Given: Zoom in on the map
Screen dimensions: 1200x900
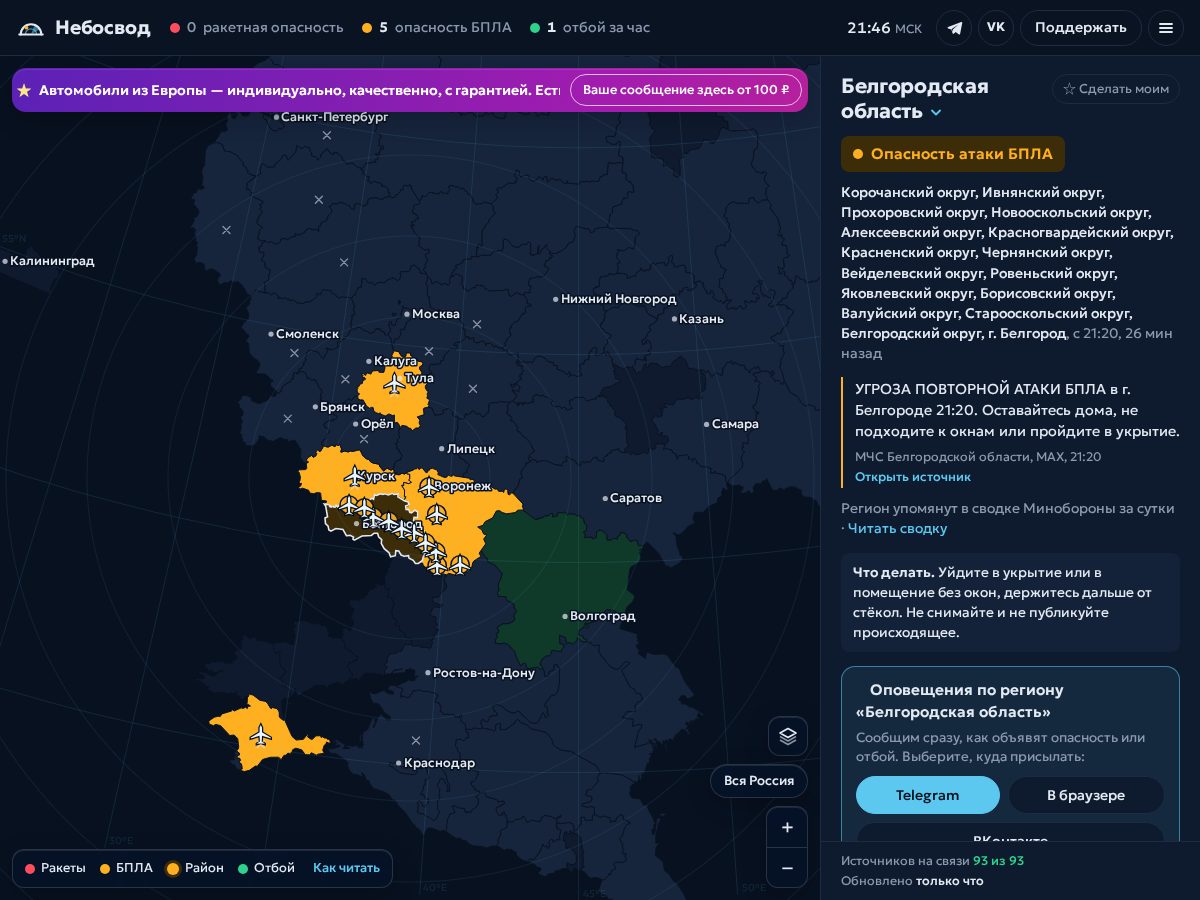Looking at the screenshot, I should tap(787, 827).
